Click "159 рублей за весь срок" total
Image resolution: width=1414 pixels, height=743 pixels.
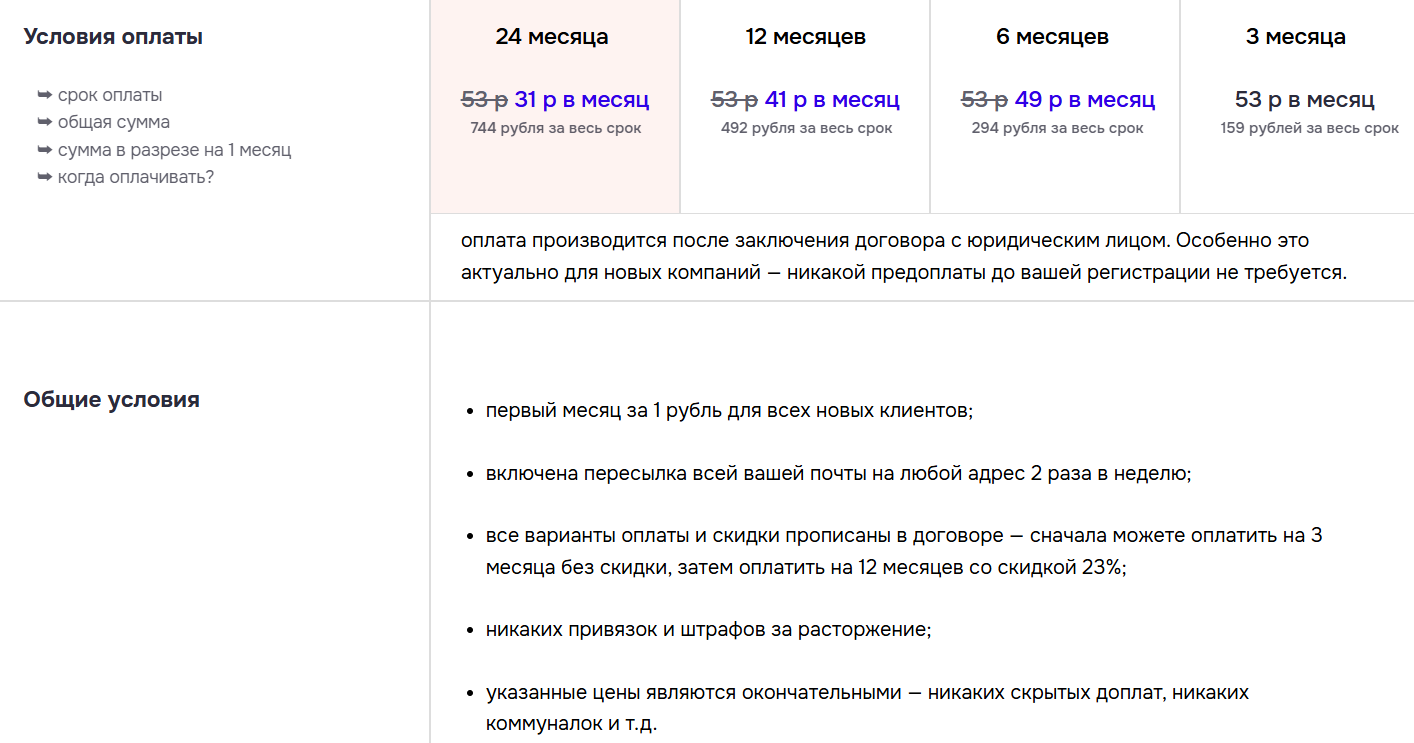(1309, 128)
